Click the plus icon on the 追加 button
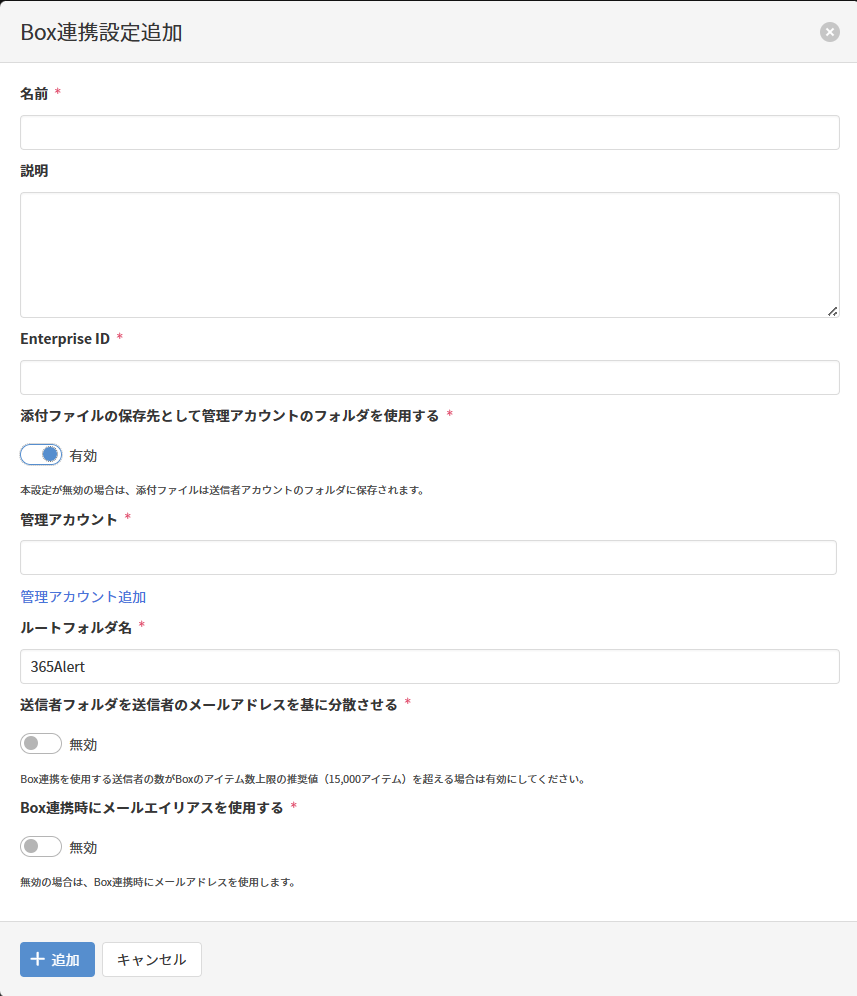 pyautogui.click(x=38, y=959)
